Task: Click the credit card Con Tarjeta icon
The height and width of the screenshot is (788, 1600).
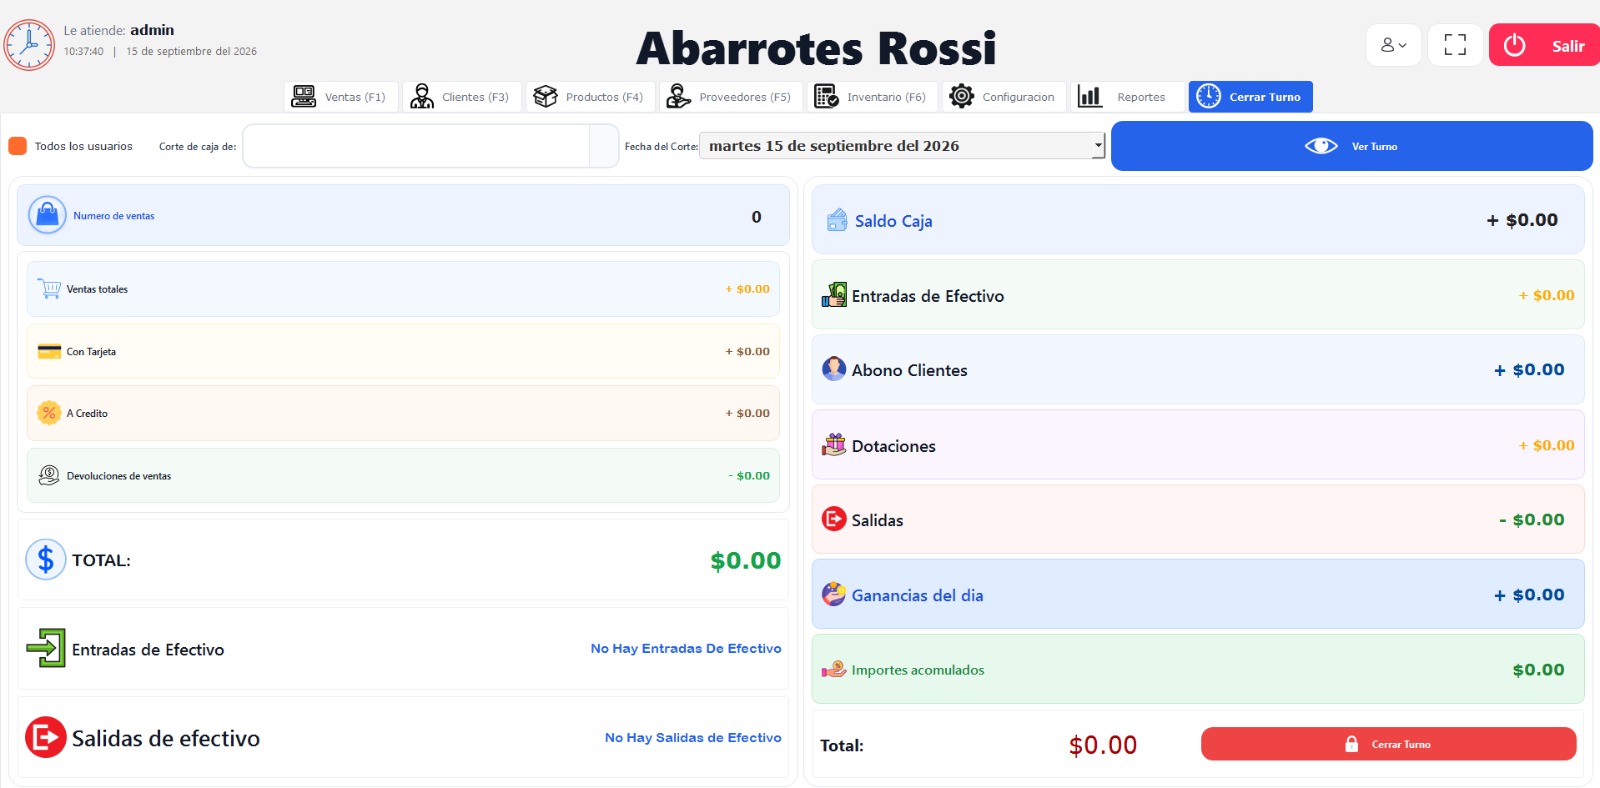Action: [49, 351]
